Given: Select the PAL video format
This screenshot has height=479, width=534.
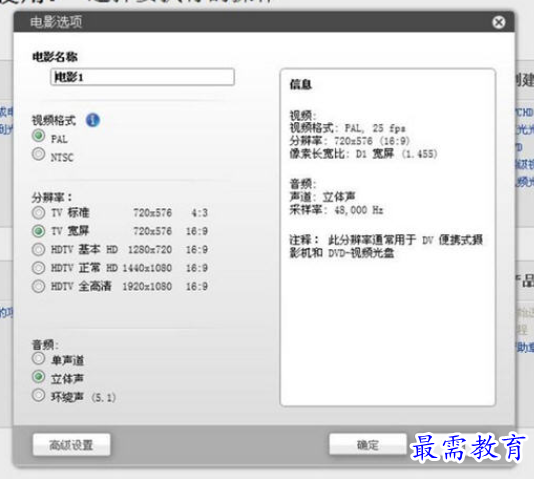Looking at the screenshot, I should click(x=38, y=136).
